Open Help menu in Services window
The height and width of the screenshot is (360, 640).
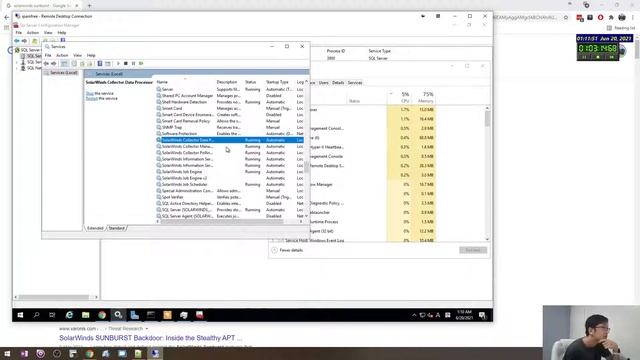(91, 55)
